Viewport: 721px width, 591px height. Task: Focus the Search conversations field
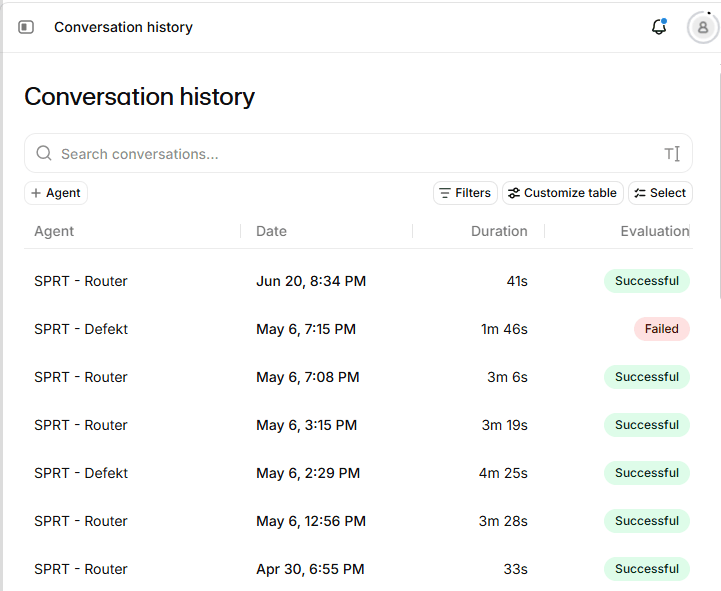[x=358, y=153]
